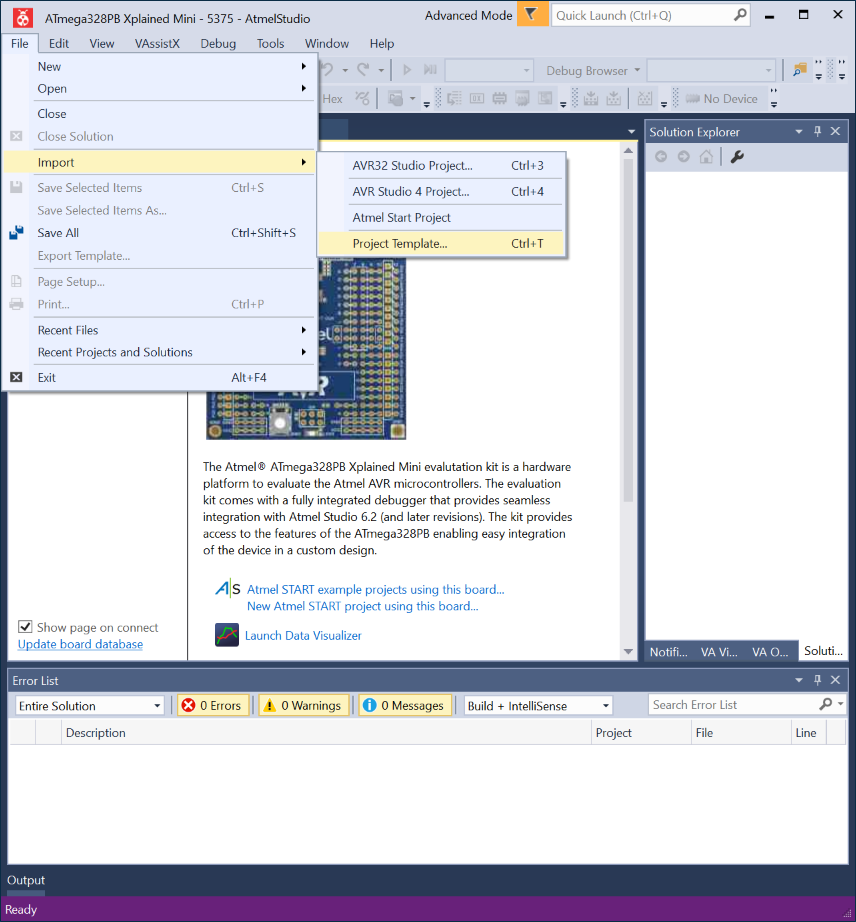This screenshot has width=856, height=922.
Task: Open the Entire Solution scope dropdown
Action: (x=89, y=705)
